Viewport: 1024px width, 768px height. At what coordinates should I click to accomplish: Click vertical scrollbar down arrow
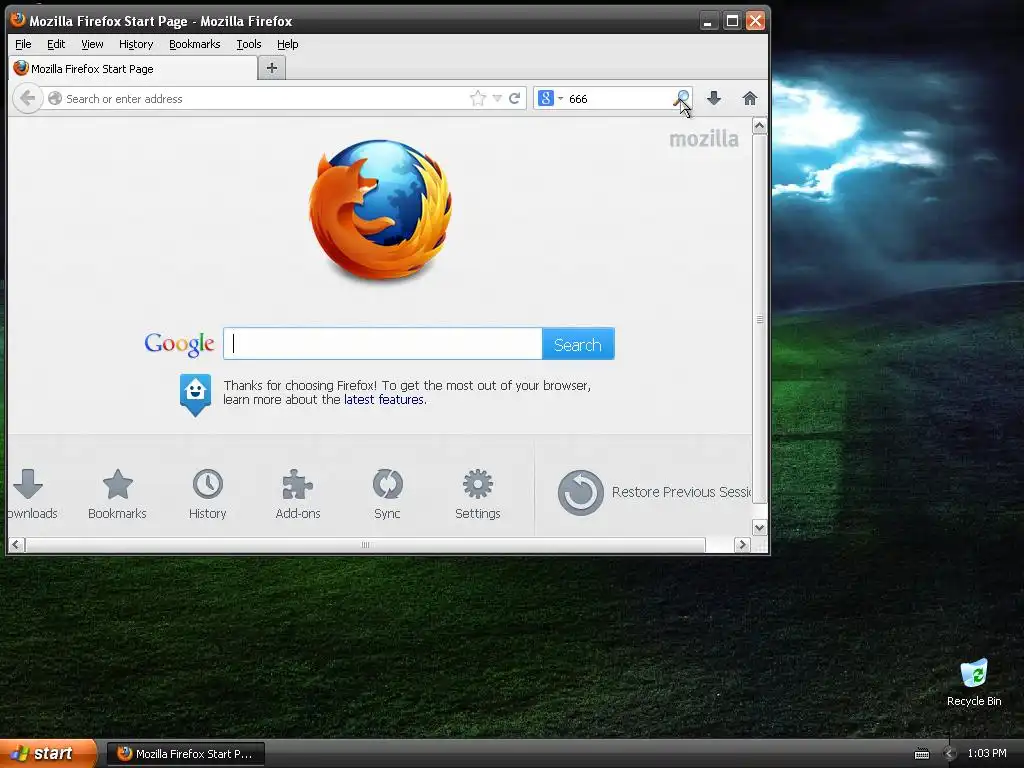[760, 527]
